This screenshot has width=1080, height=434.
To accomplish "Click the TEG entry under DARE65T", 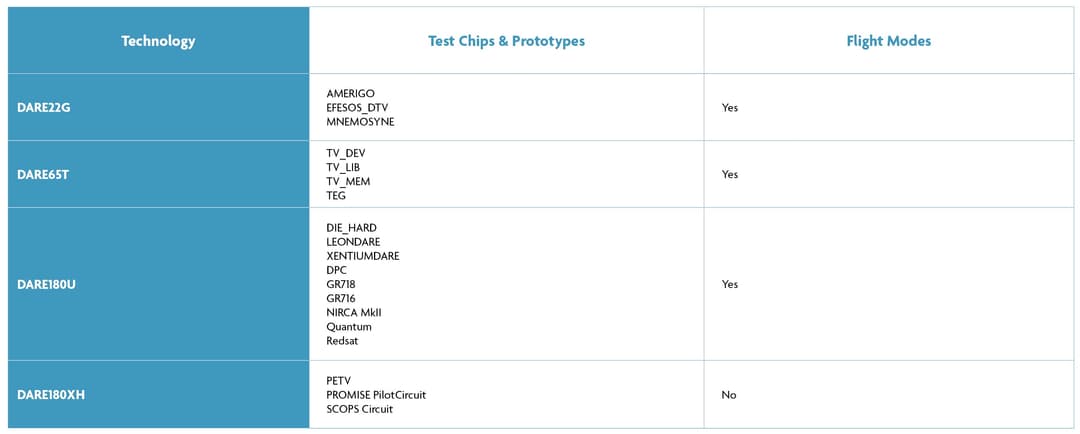I will pos(336,195).
